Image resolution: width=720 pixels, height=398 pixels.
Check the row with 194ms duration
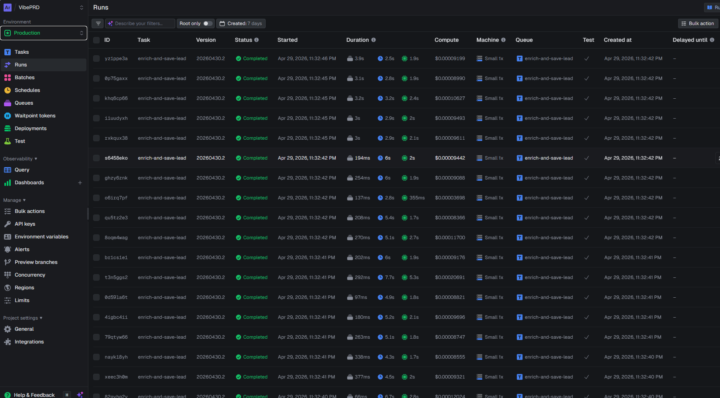click(96, 158)
